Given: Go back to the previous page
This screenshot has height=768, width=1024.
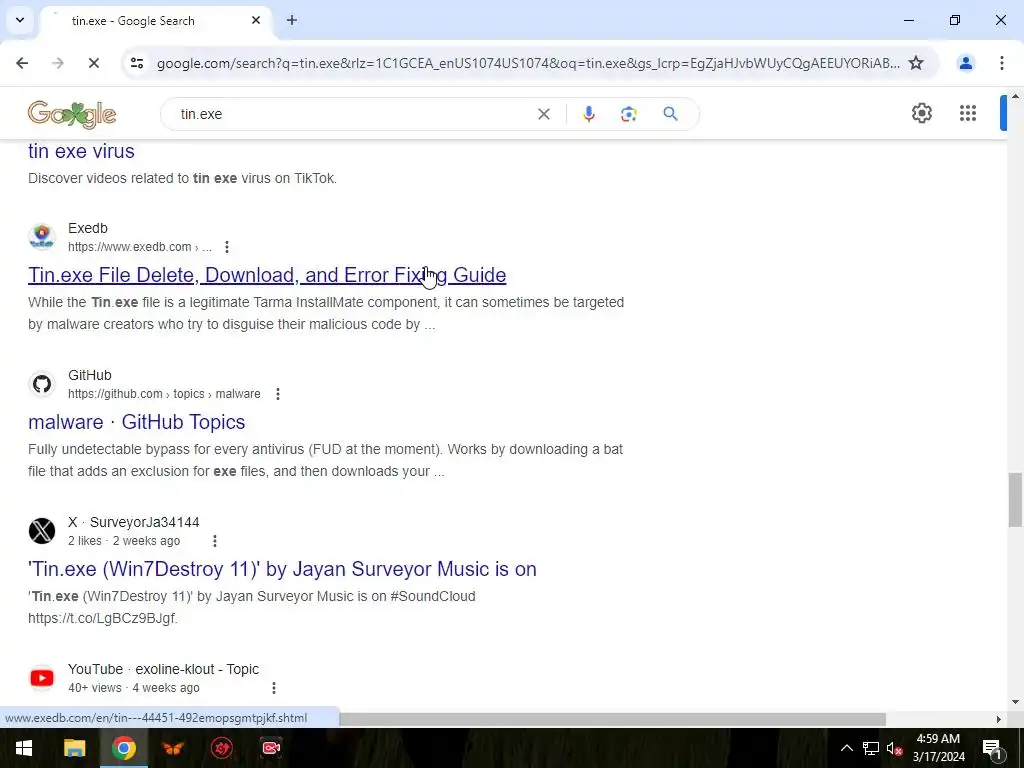Looking at the screenshot, I should [22, 63].
